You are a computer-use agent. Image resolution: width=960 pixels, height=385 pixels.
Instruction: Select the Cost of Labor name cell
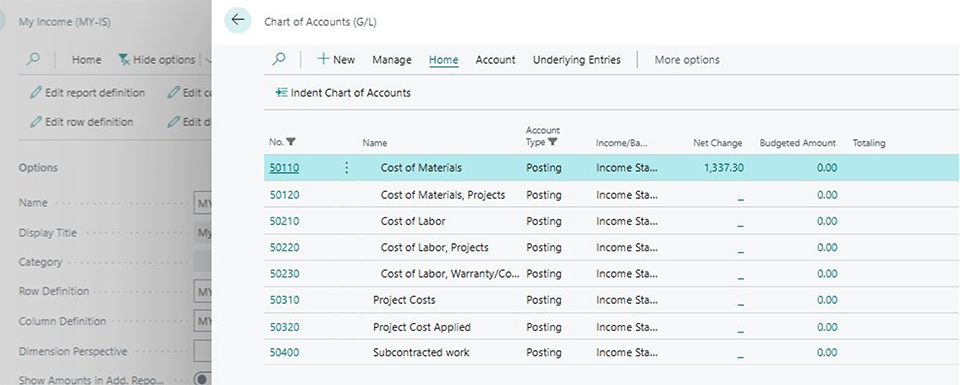413,221
